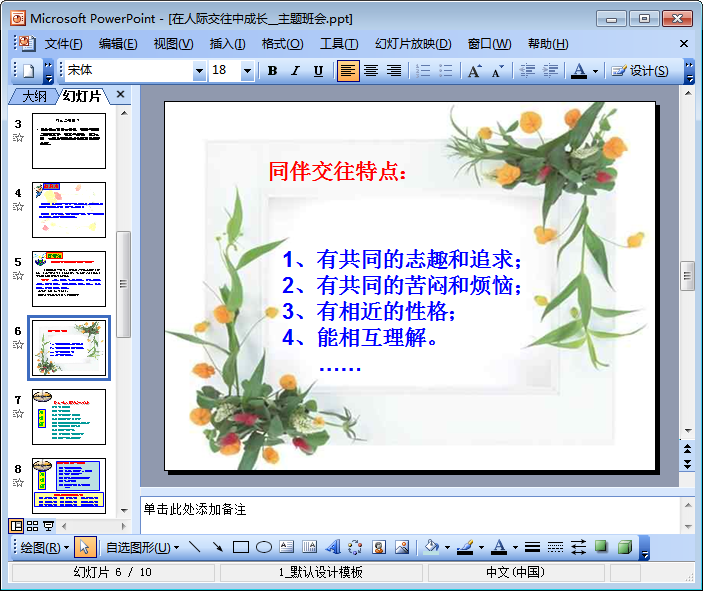
Task: Open the 窗口(W) menu
Action: (489, 44)
